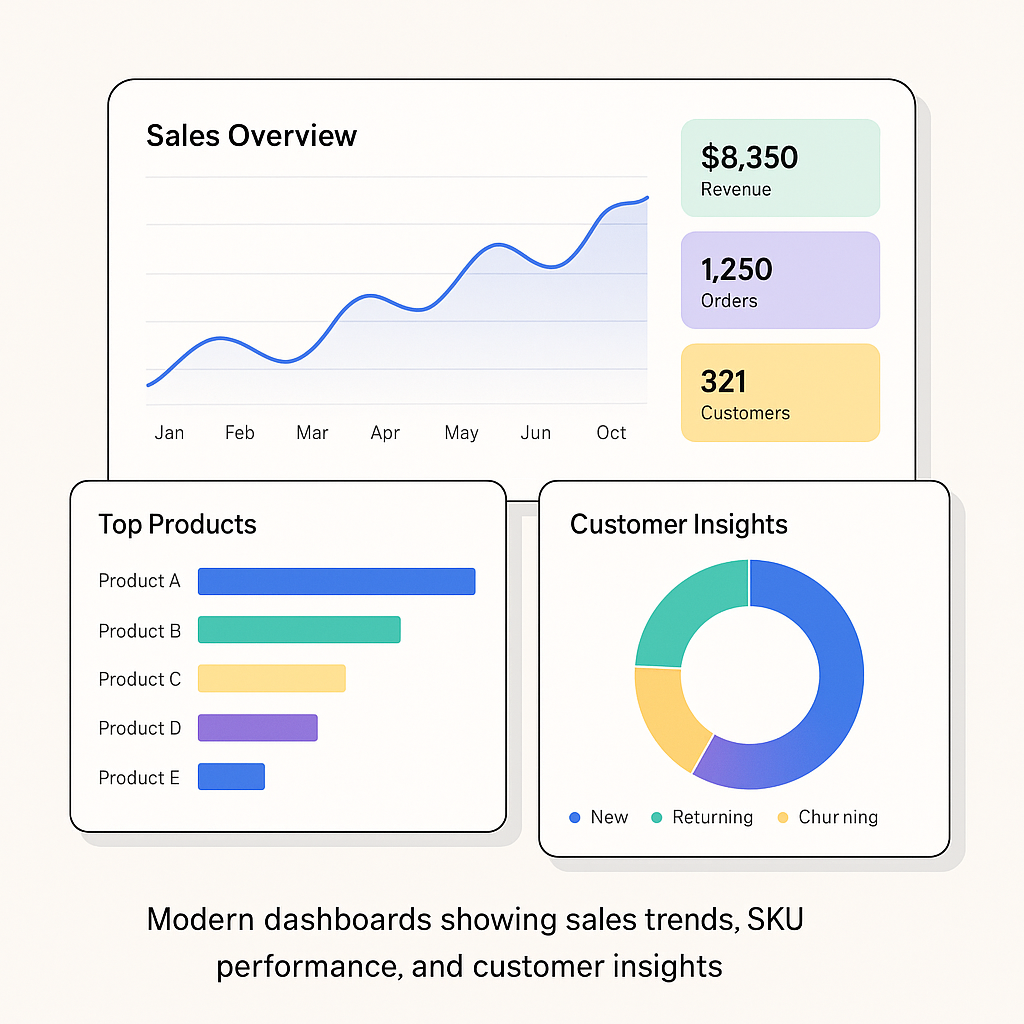Open the 1,250 Orders card
1024x1024 pixels.
(780, 281)
